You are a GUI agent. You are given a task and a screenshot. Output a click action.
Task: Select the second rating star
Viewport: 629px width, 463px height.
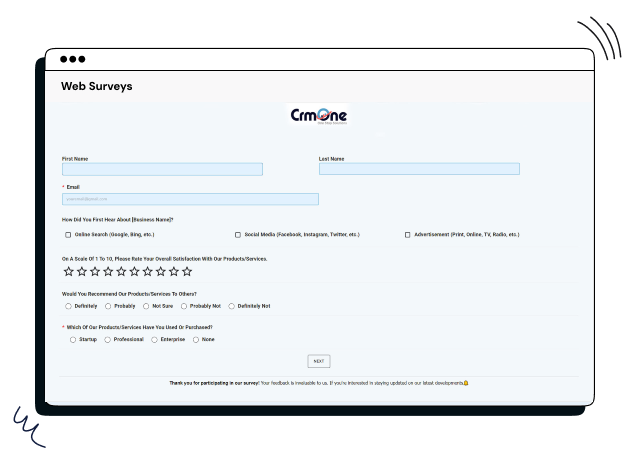82,272
